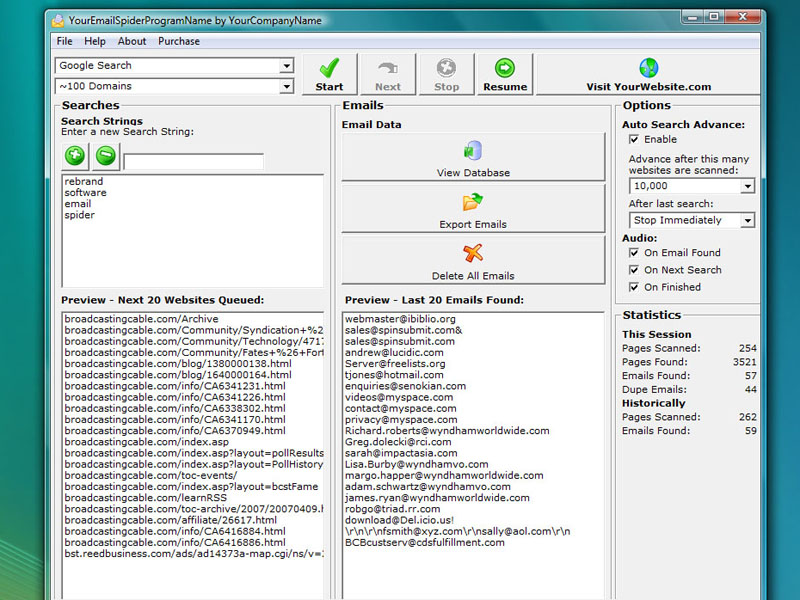The width and height of the screenshot is (800, 600).
Task: Click the View Database button label
Action: click(x=473, y=173)
